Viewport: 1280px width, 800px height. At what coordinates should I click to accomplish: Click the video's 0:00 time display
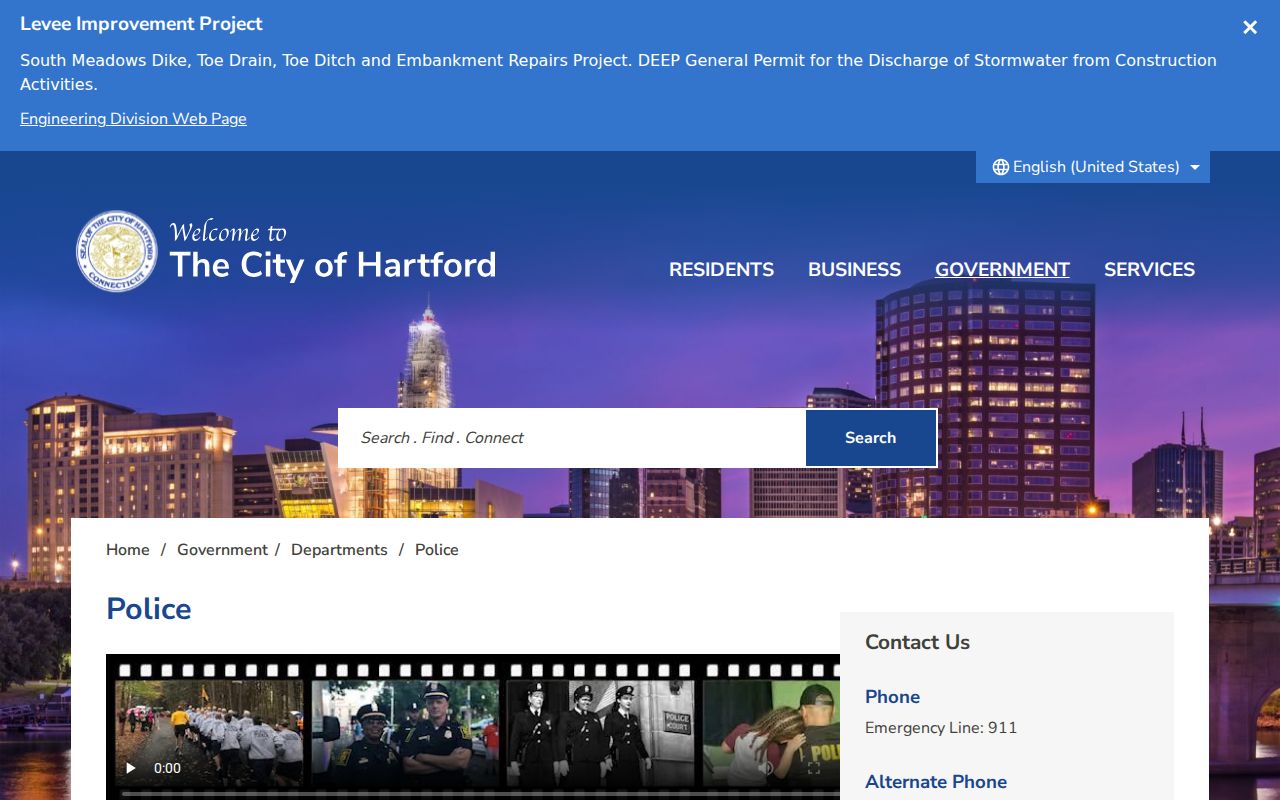pos(167,768)
